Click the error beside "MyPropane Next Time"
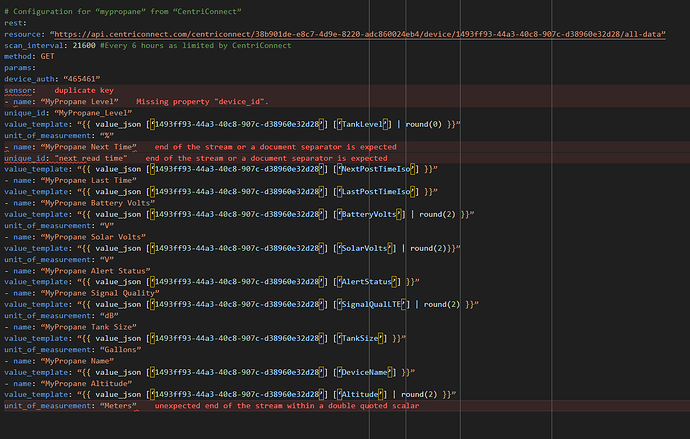 [x=275, y=147]
